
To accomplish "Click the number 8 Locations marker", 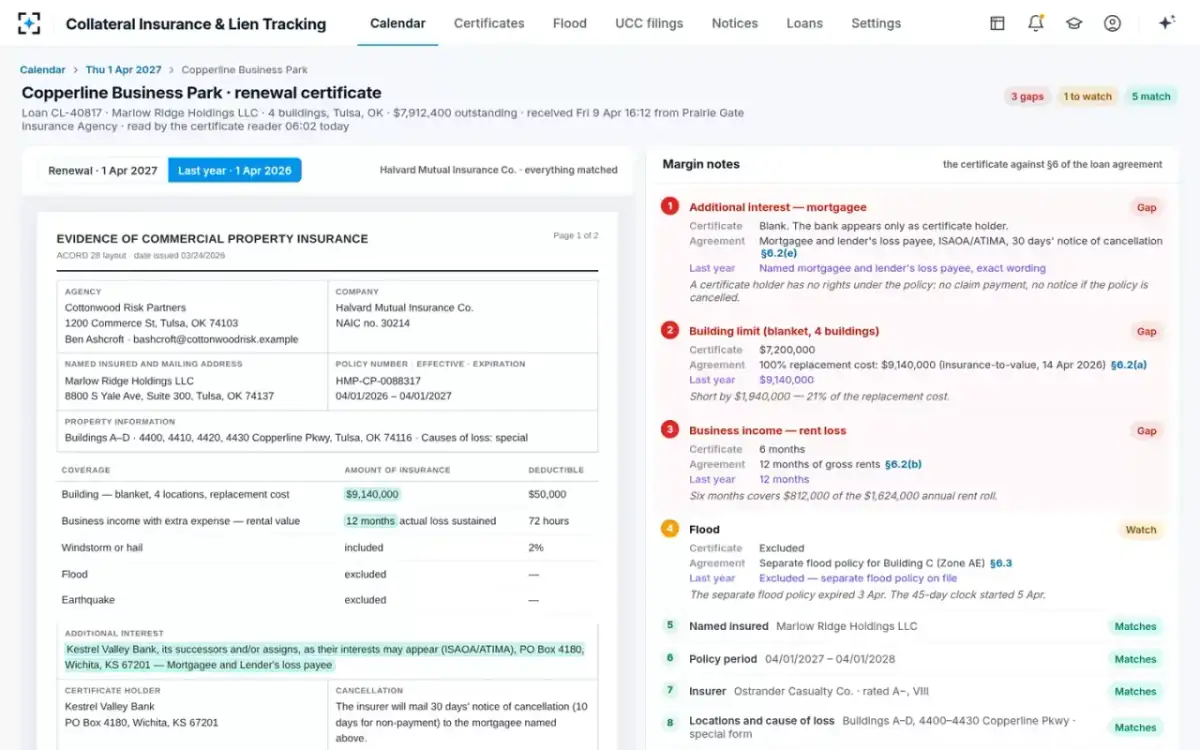I will point(670,723).
